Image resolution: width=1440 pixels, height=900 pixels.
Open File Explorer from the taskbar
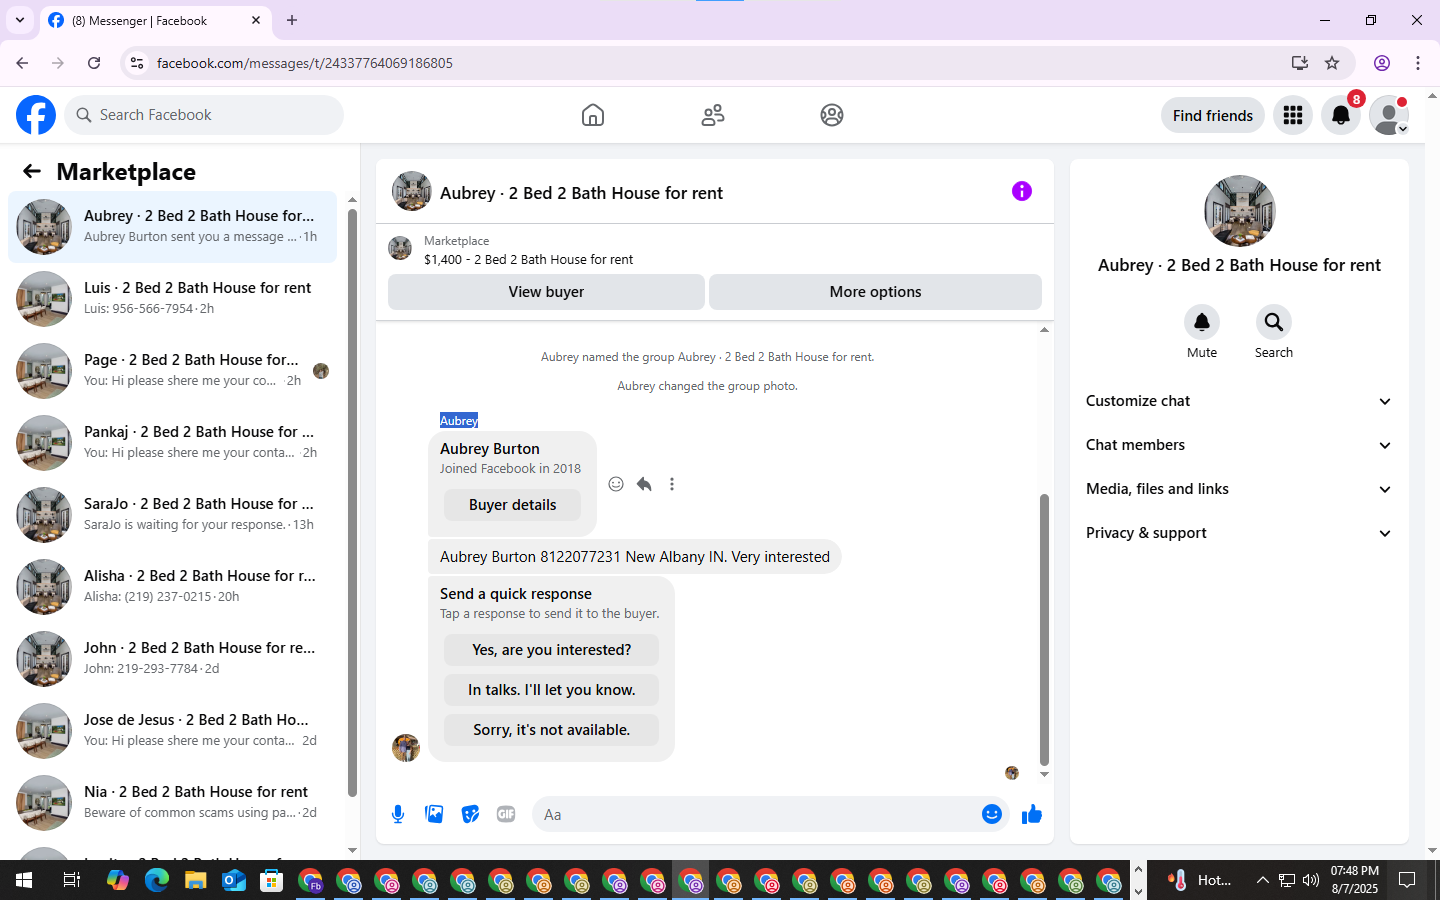195,880
